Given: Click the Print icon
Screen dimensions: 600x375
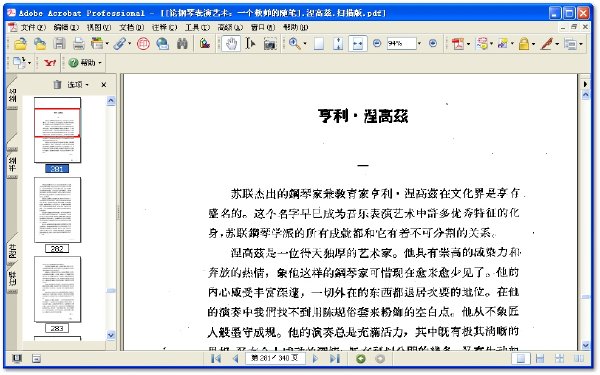Looking at the screenshot, I should 79,44.
